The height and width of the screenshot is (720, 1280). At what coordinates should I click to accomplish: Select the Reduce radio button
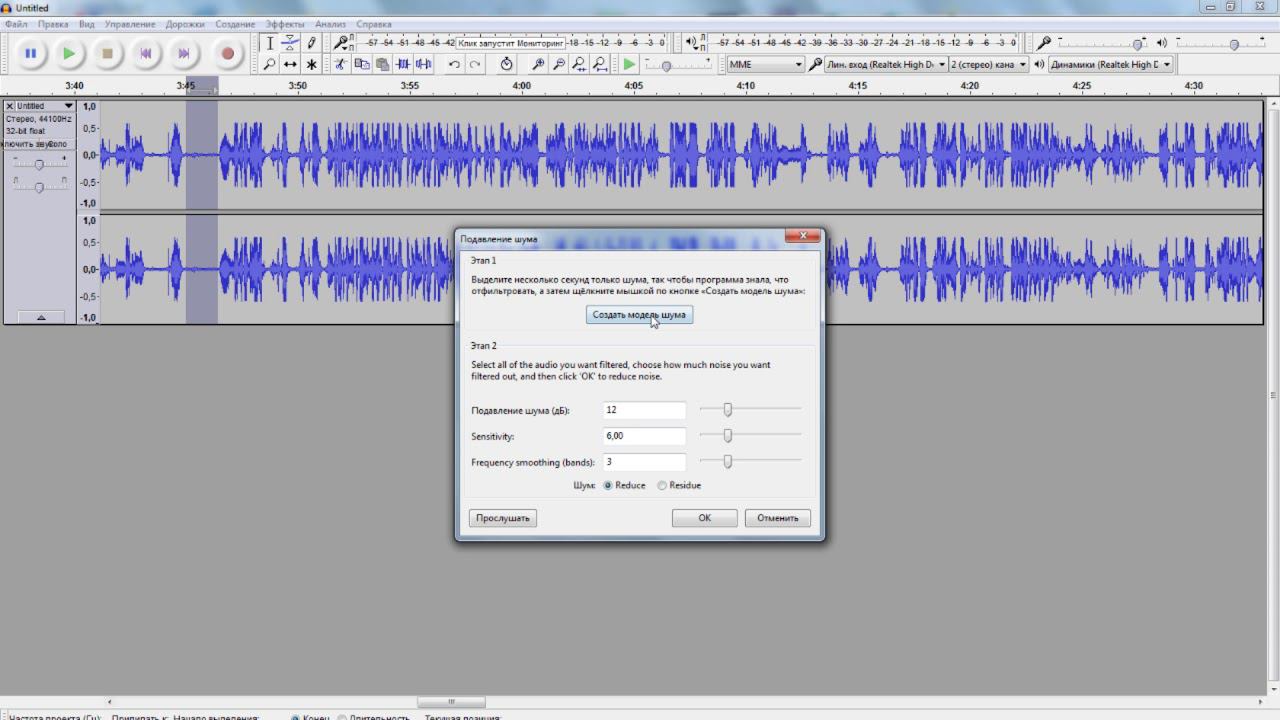(x=608, y=486)
